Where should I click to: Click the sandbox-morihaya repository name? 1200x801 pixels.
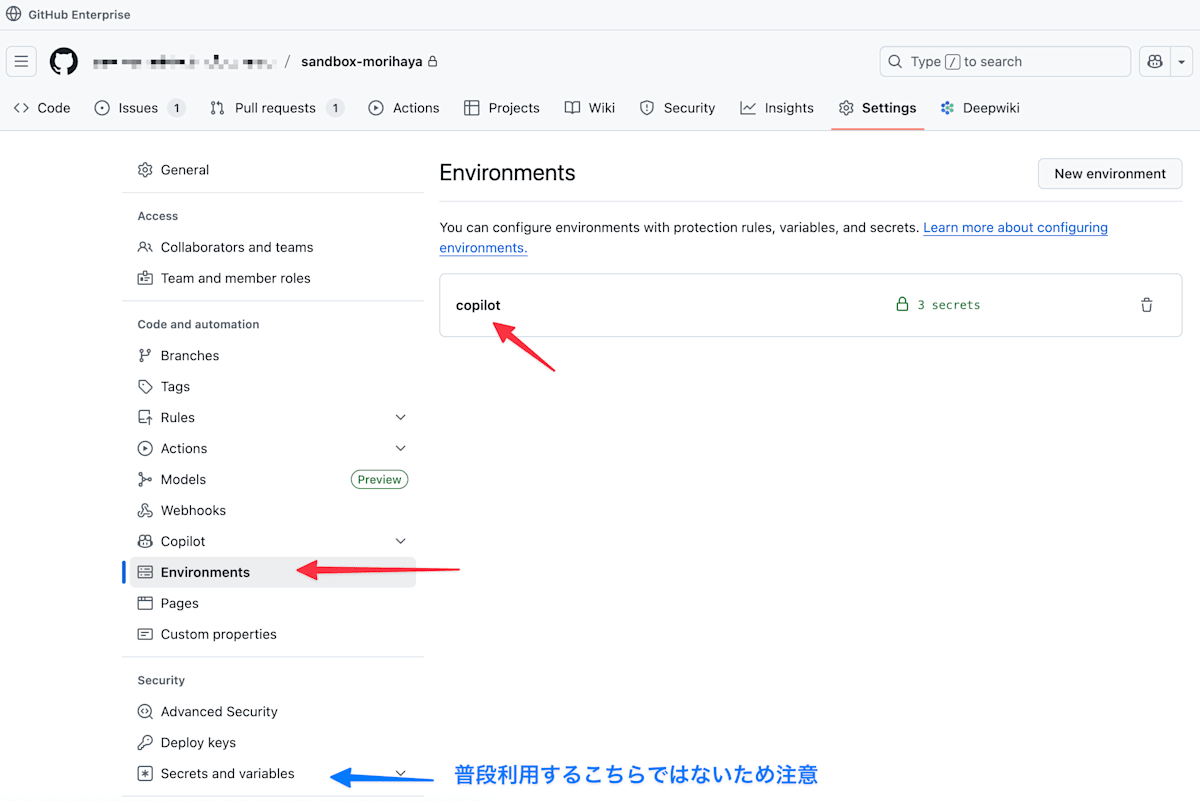pos(362,61)
